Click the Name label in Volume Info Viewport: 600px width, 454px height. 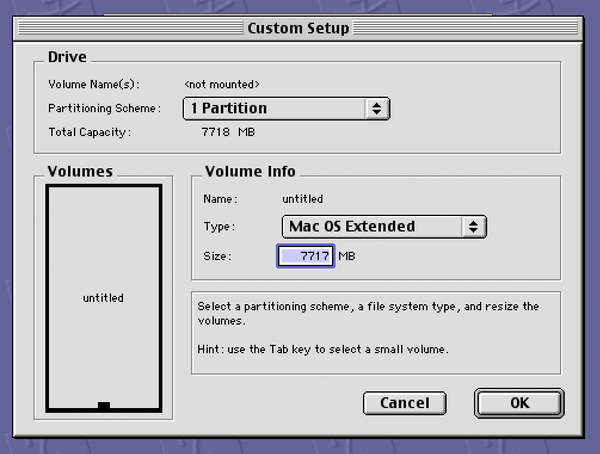tap(220, 199)
